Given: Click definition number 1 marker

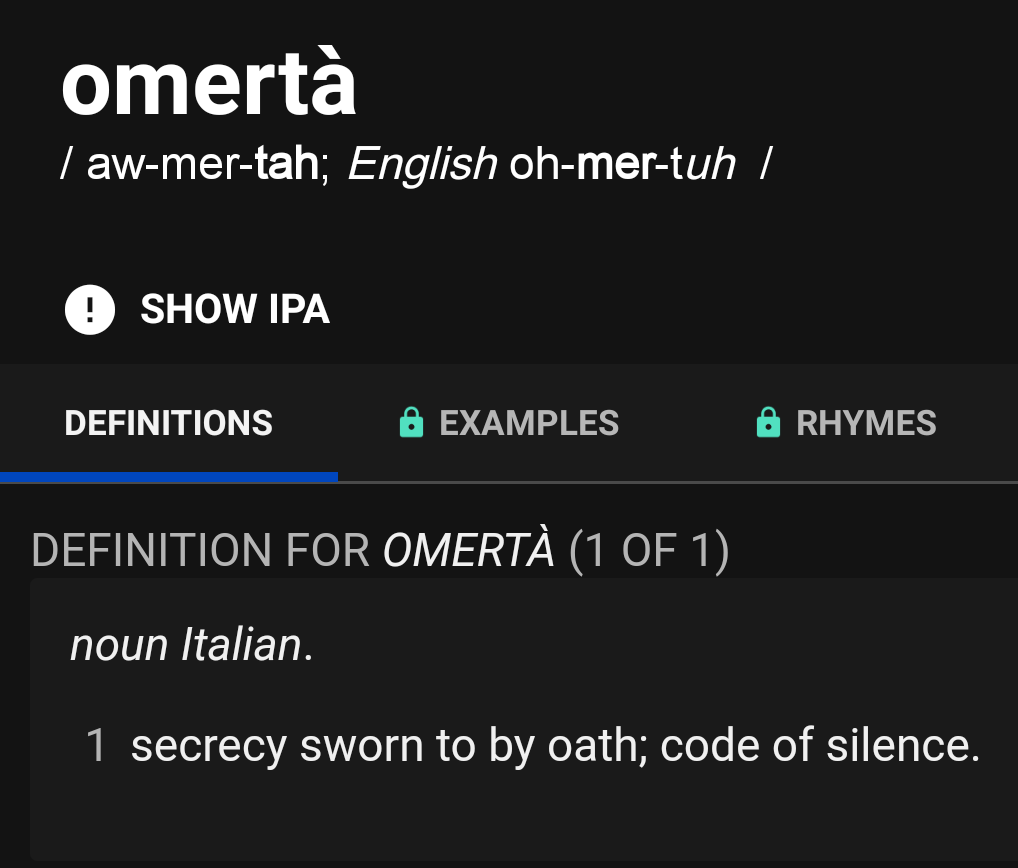Looking at the screenshot, I should (x=96, y=746).
